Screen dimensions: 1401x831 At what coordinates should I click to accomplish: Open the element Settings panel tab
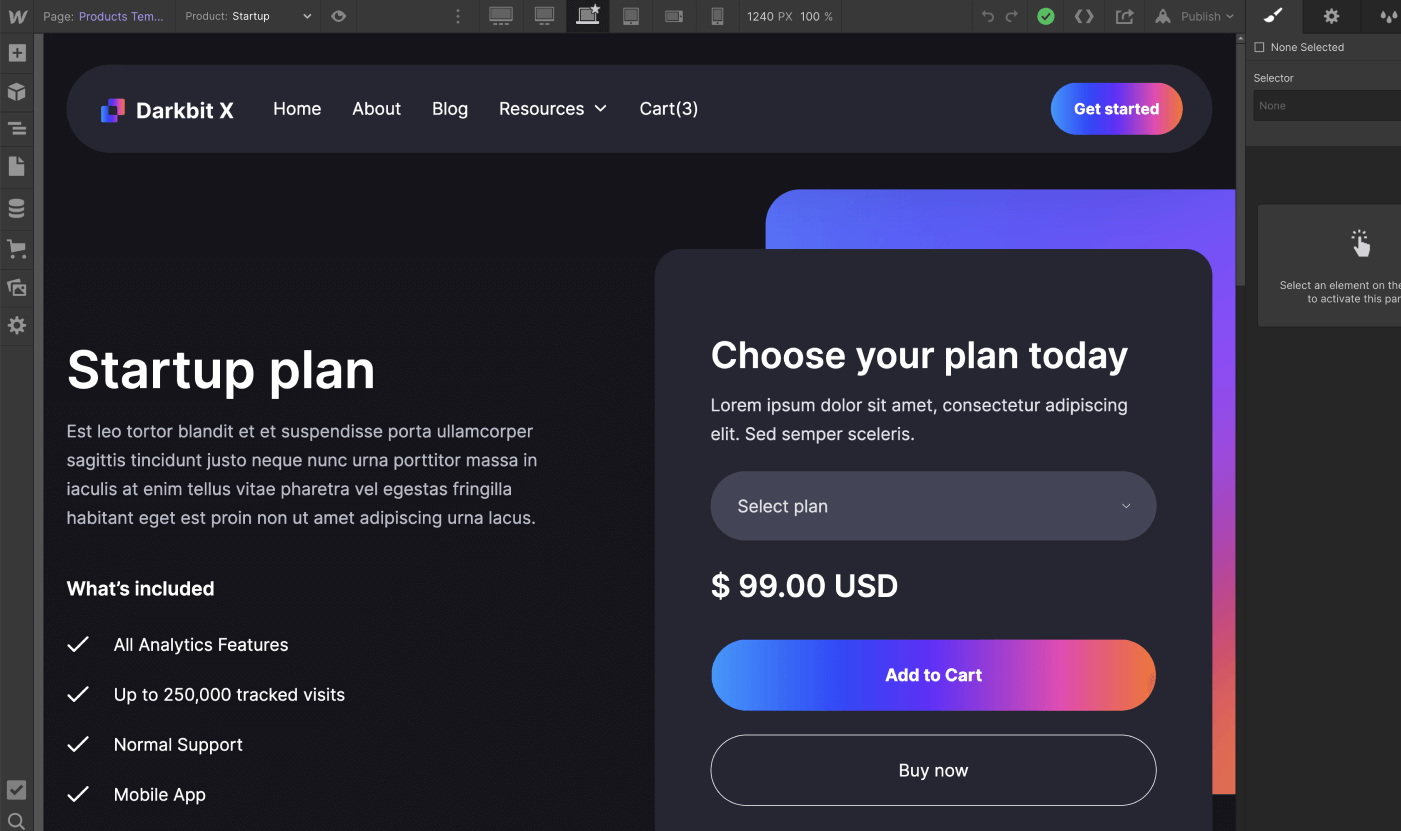(x=1330, y=16)
